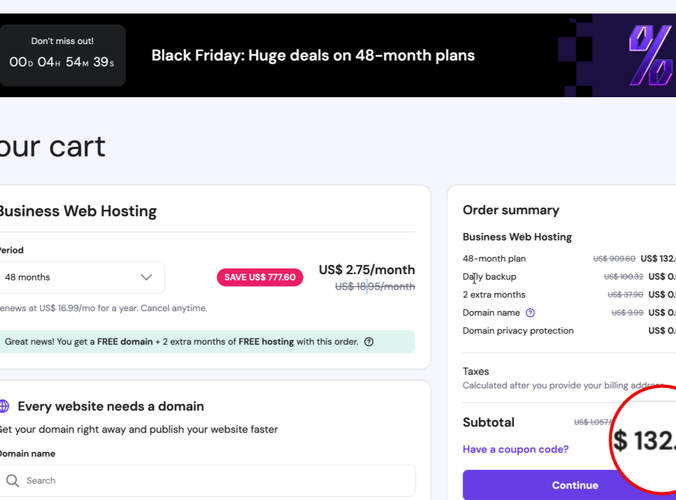Click the pink SAVE US$ 777.60 badge
676x500 pixels.
pos(259,277)
